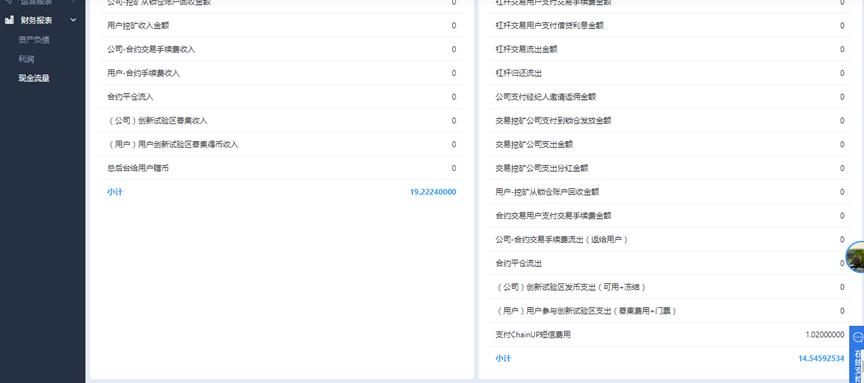Click the 总后台给用户赠币 row label
Screen dimensions: 864x383
[138, 168]
